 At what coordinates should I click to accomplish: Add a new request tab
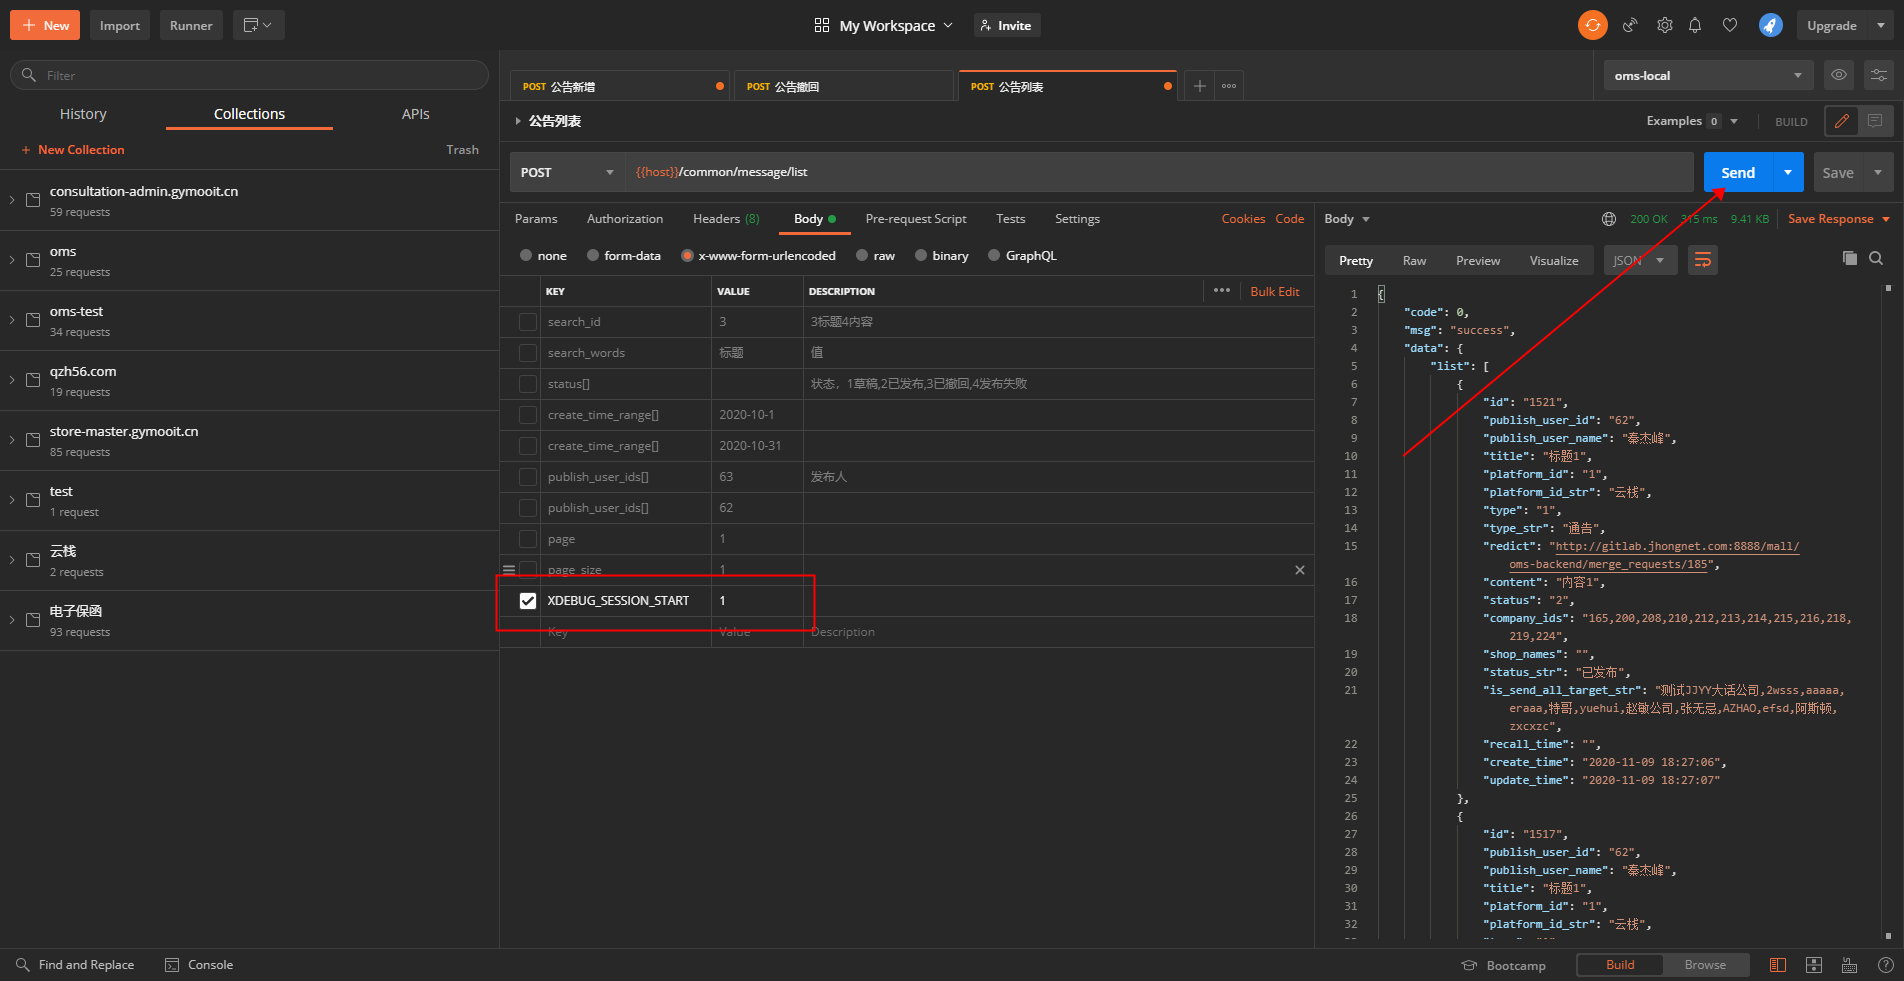click(x=1199, y=86)
